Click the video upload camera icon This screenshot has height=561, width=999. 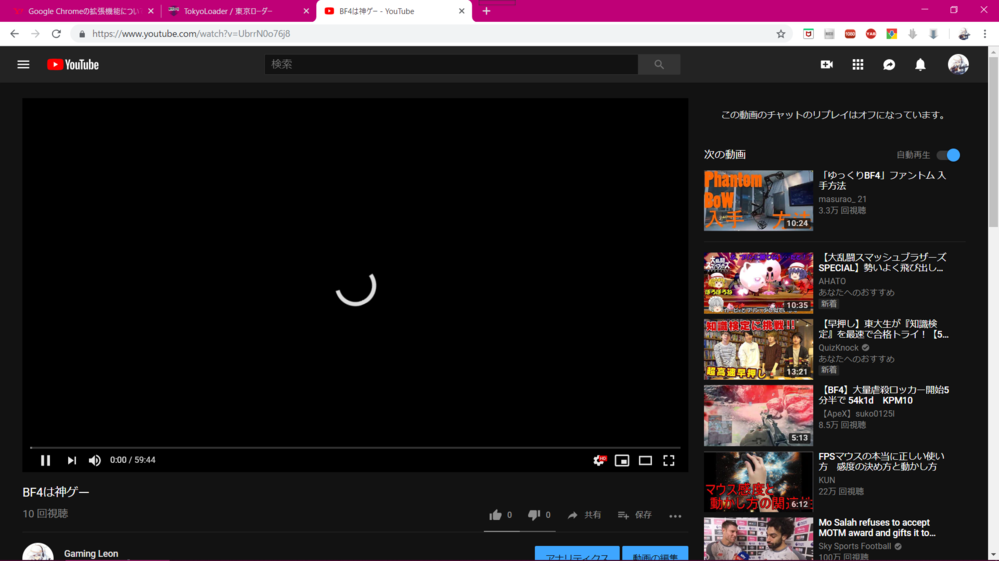click(x=826, y=65)
